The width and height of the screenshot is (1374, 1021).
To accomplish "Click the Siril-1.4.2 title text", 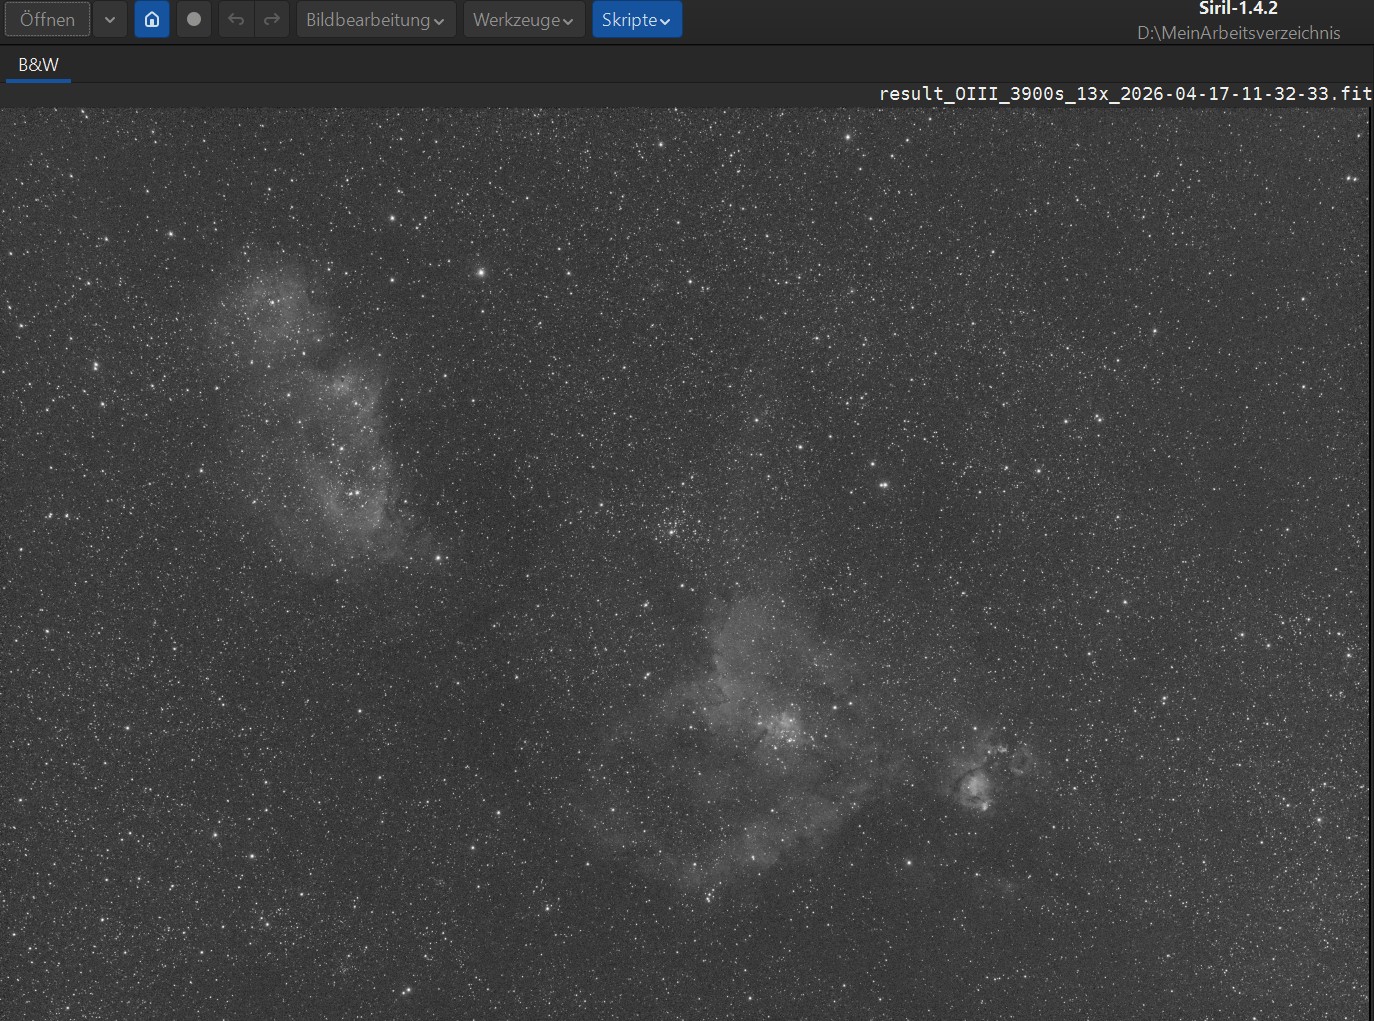I will 1238,9.
